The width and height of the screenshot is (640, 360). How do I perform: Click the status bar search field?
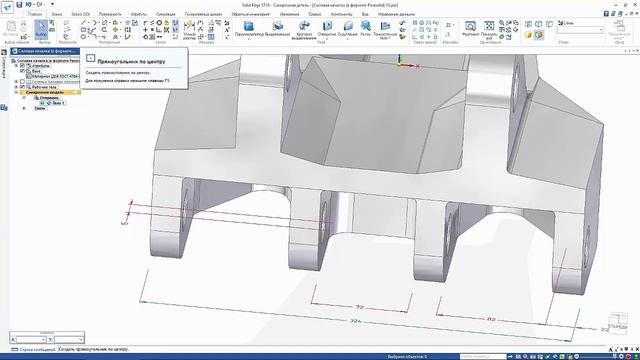pyautogui.click(x=483, y=356)
